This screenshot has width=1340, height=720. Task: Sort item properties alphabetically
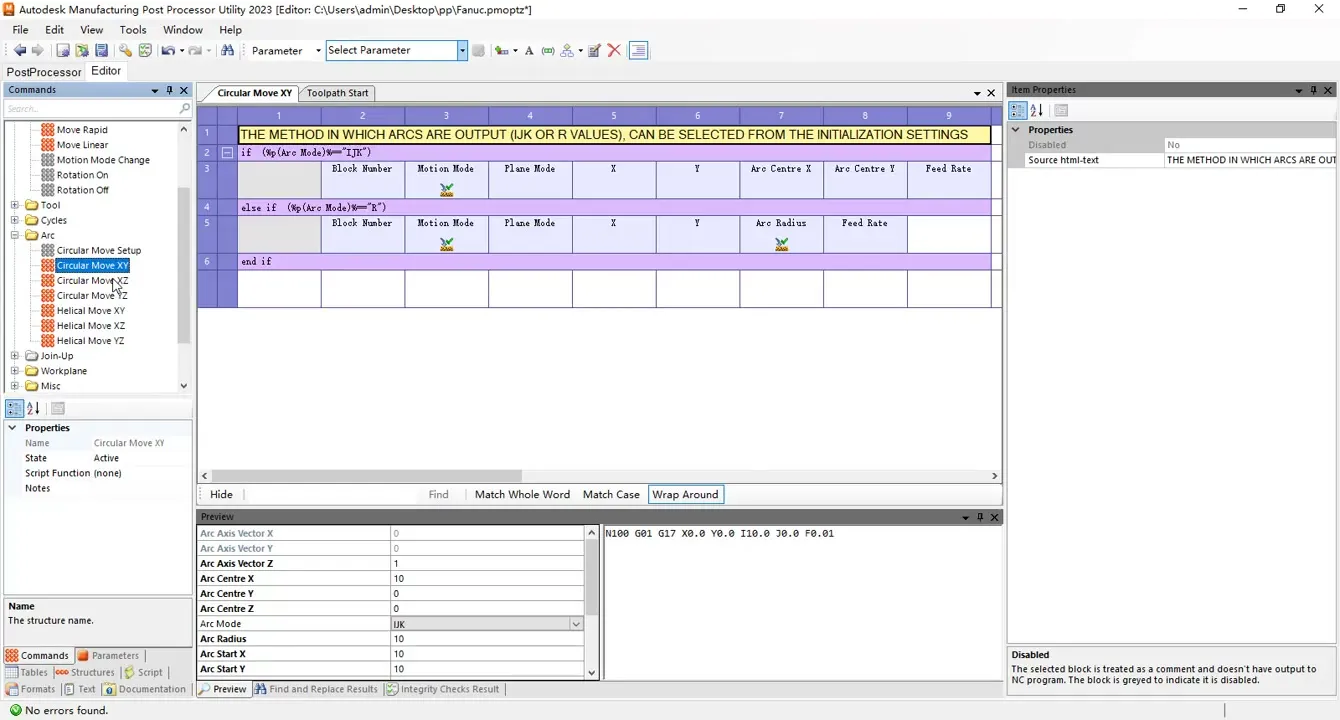pos(1037,111)
